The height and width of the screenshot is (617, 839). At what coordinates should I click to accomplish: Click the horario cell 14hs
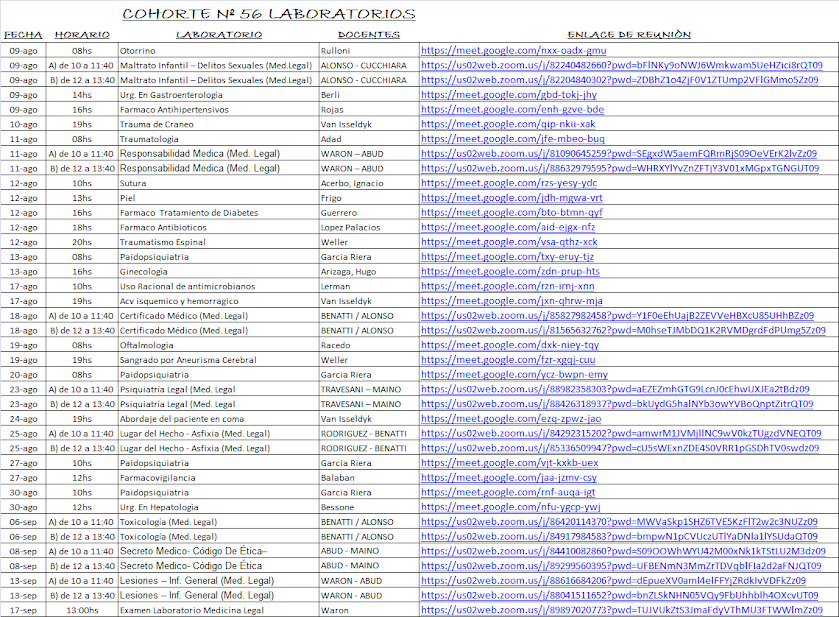coord(82,95)
